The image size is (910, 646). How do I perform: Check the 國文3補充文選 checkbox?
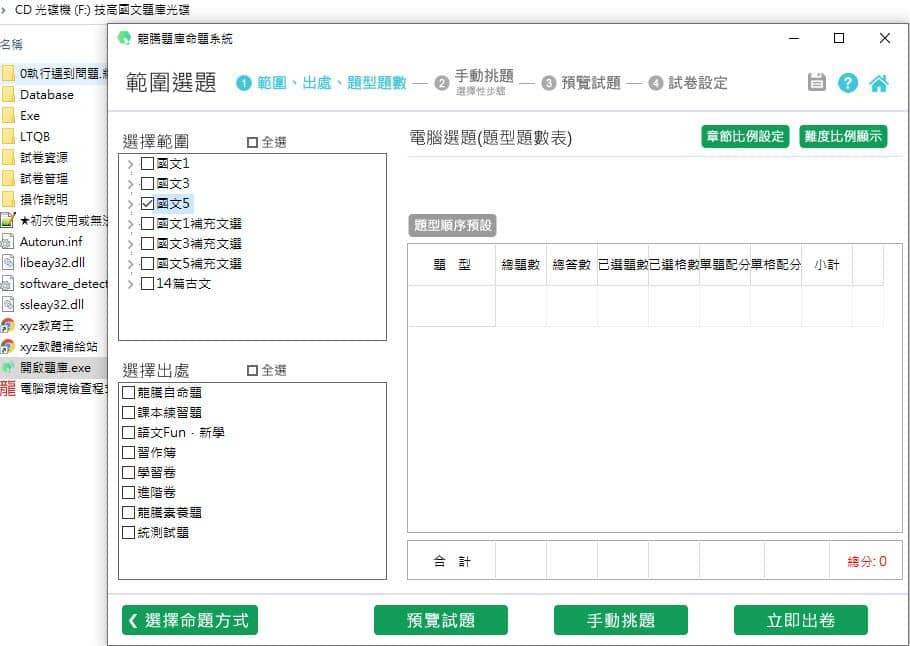[147, 243]
